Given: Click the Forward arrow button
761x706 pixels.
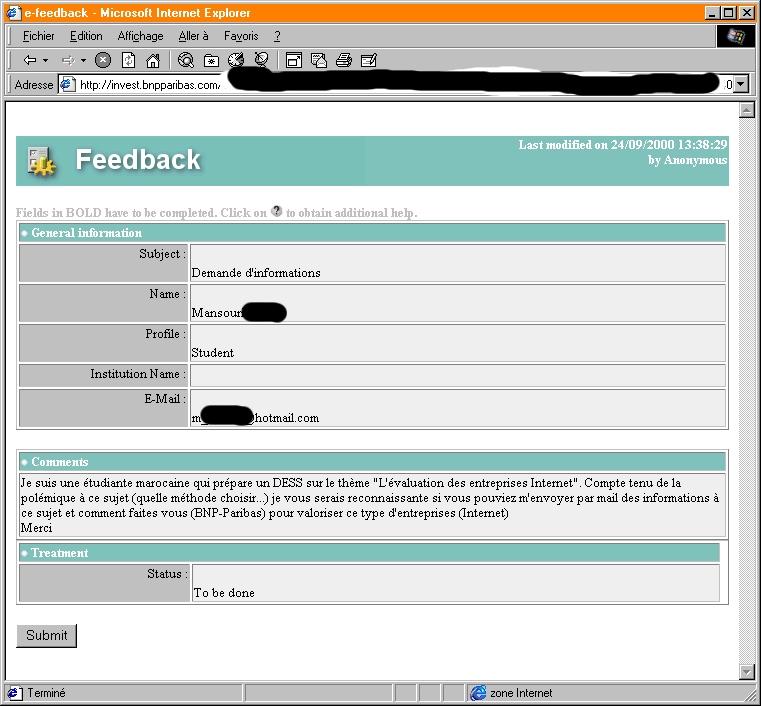Looking at the screenshot, I should [x=68, y=60].
